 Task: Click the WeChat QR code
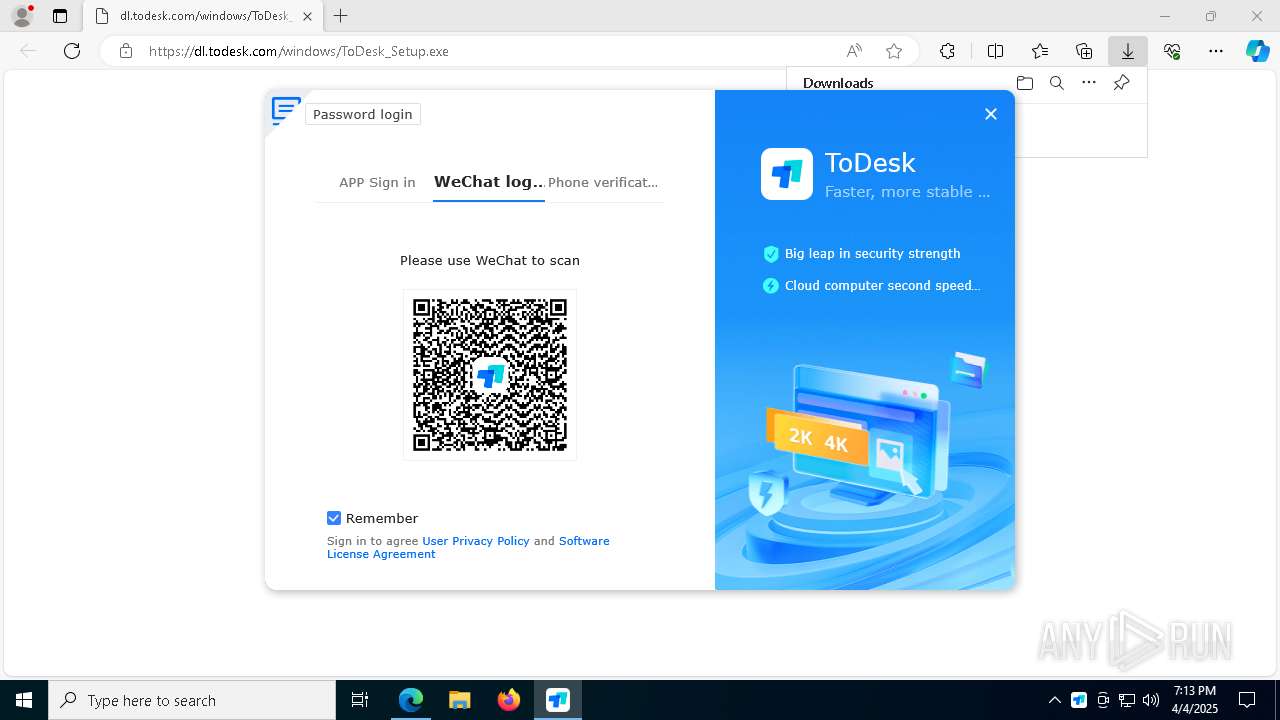click(x=490, y=375)
